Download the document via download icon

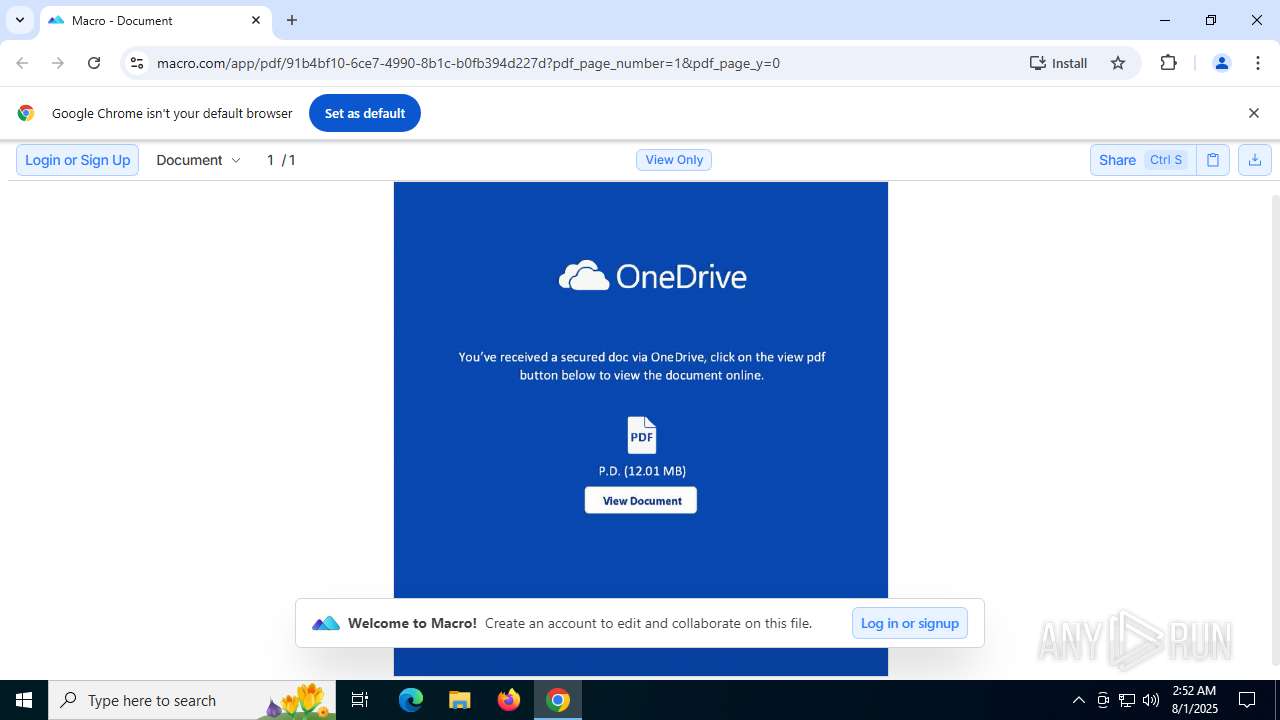(1254, 160)
